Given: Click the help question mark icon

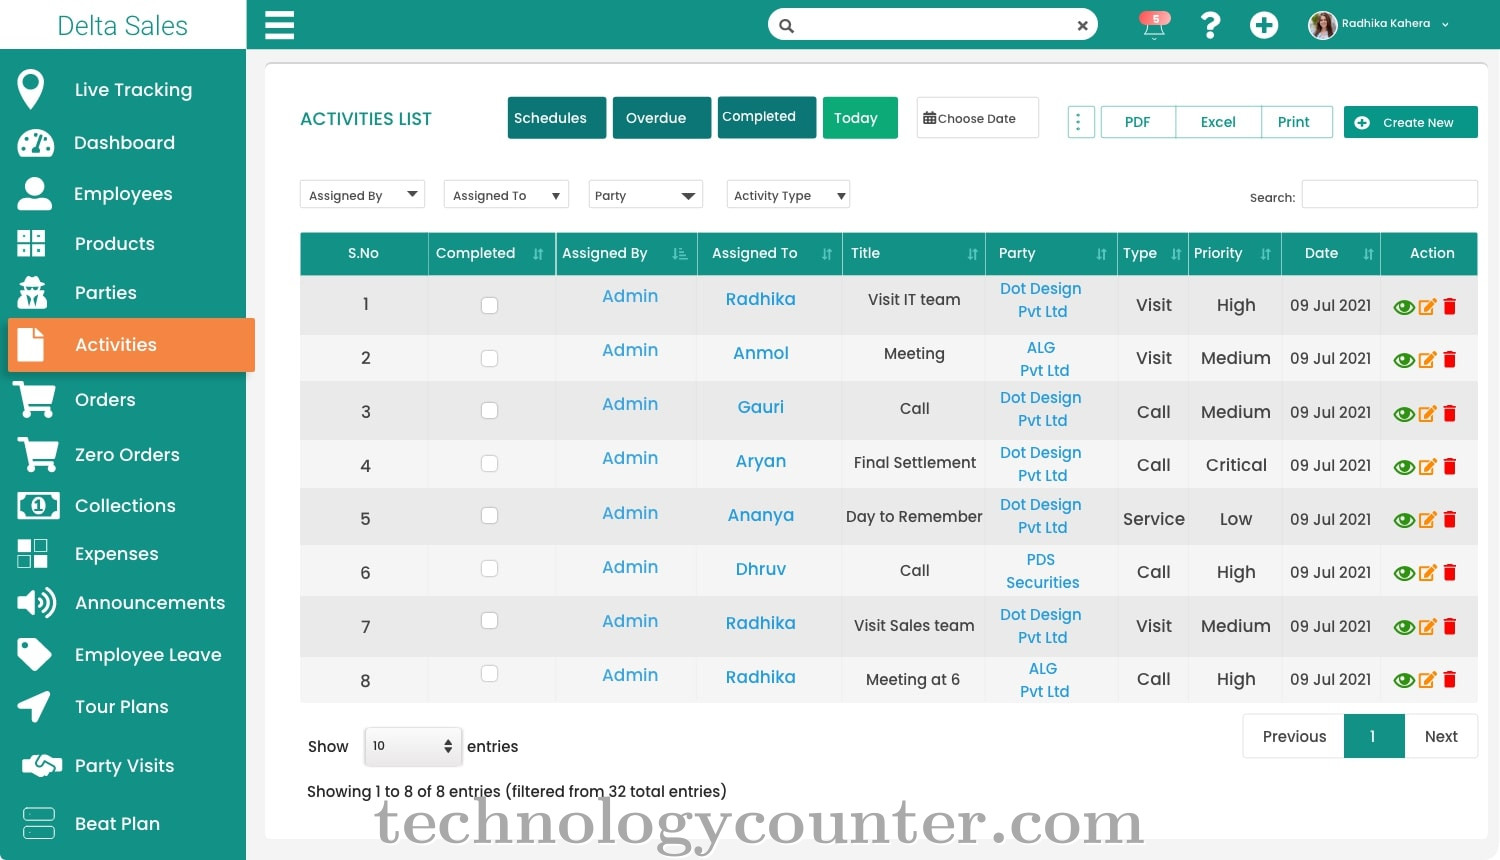Looking at the screenshot, I should coord(1210,25).
